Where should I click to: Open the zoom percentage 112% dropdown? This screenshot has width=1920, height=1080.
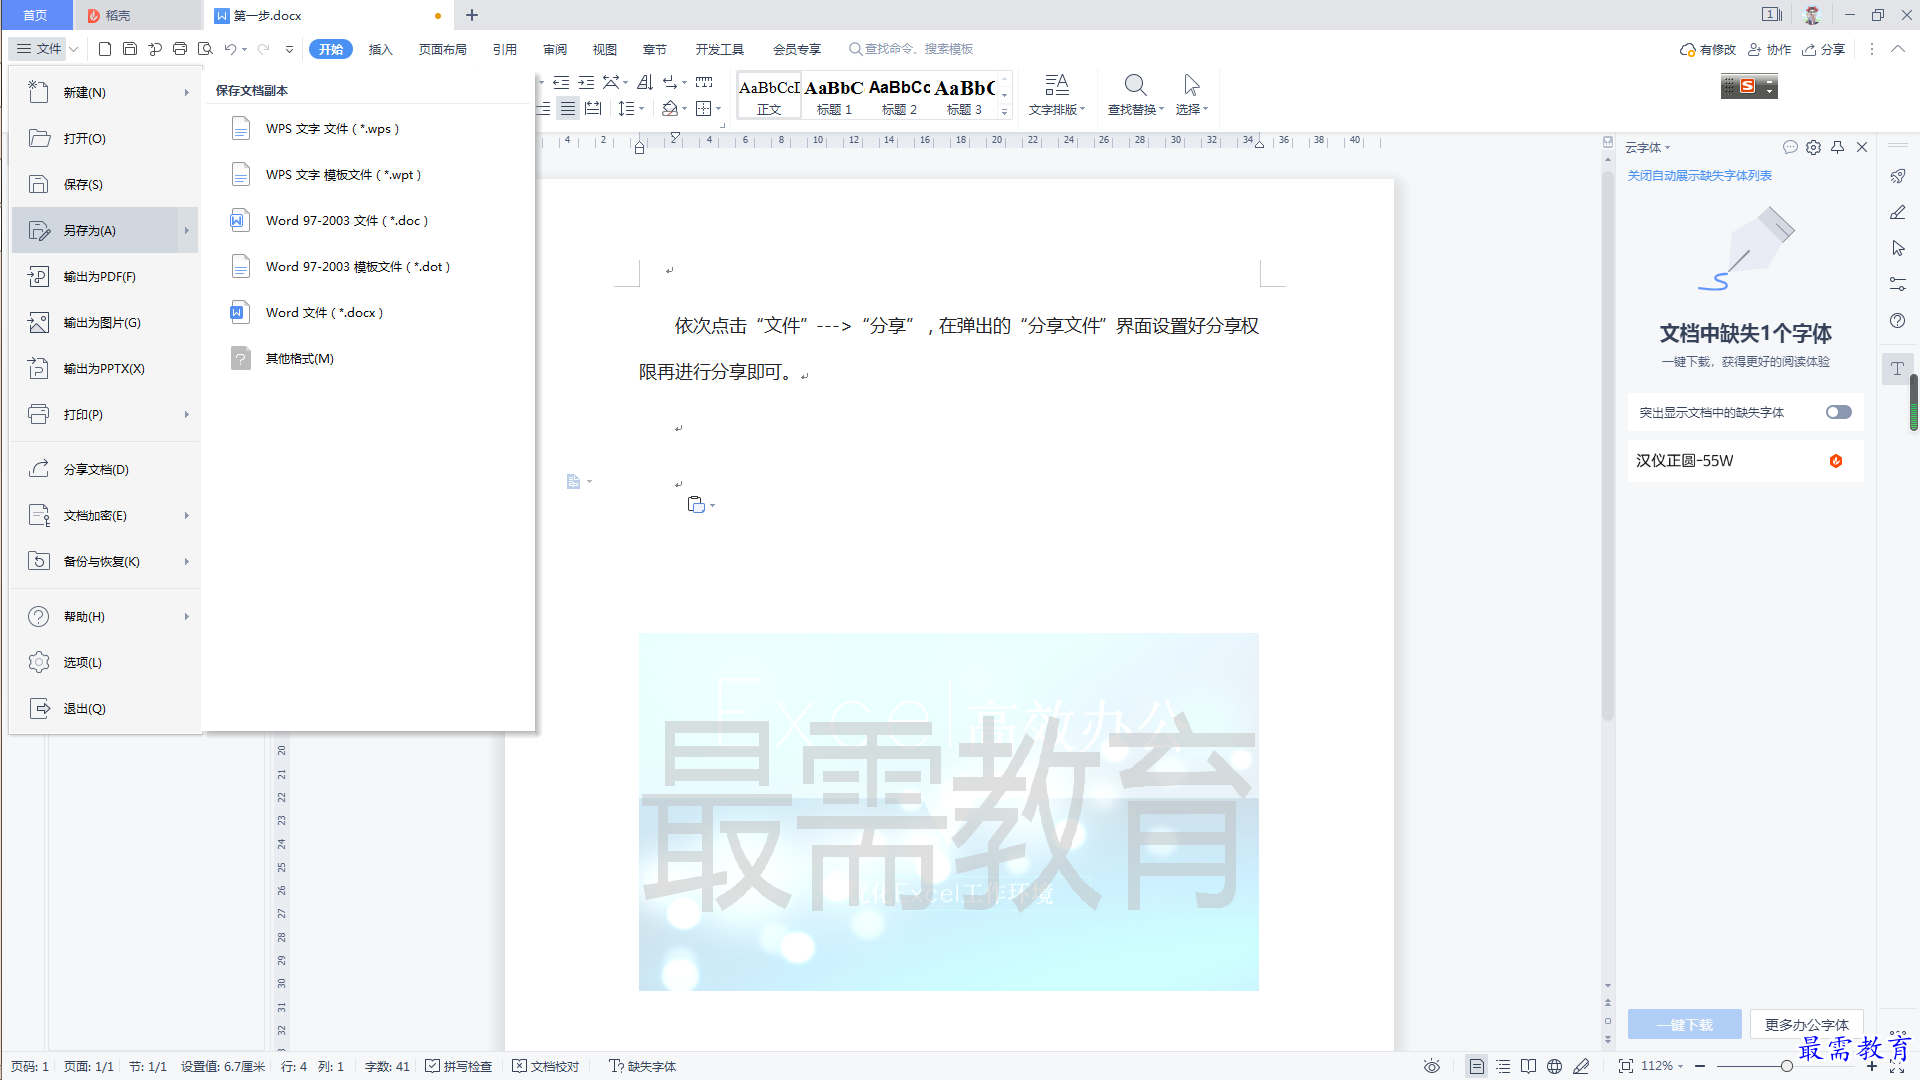click(1663, 1066)
